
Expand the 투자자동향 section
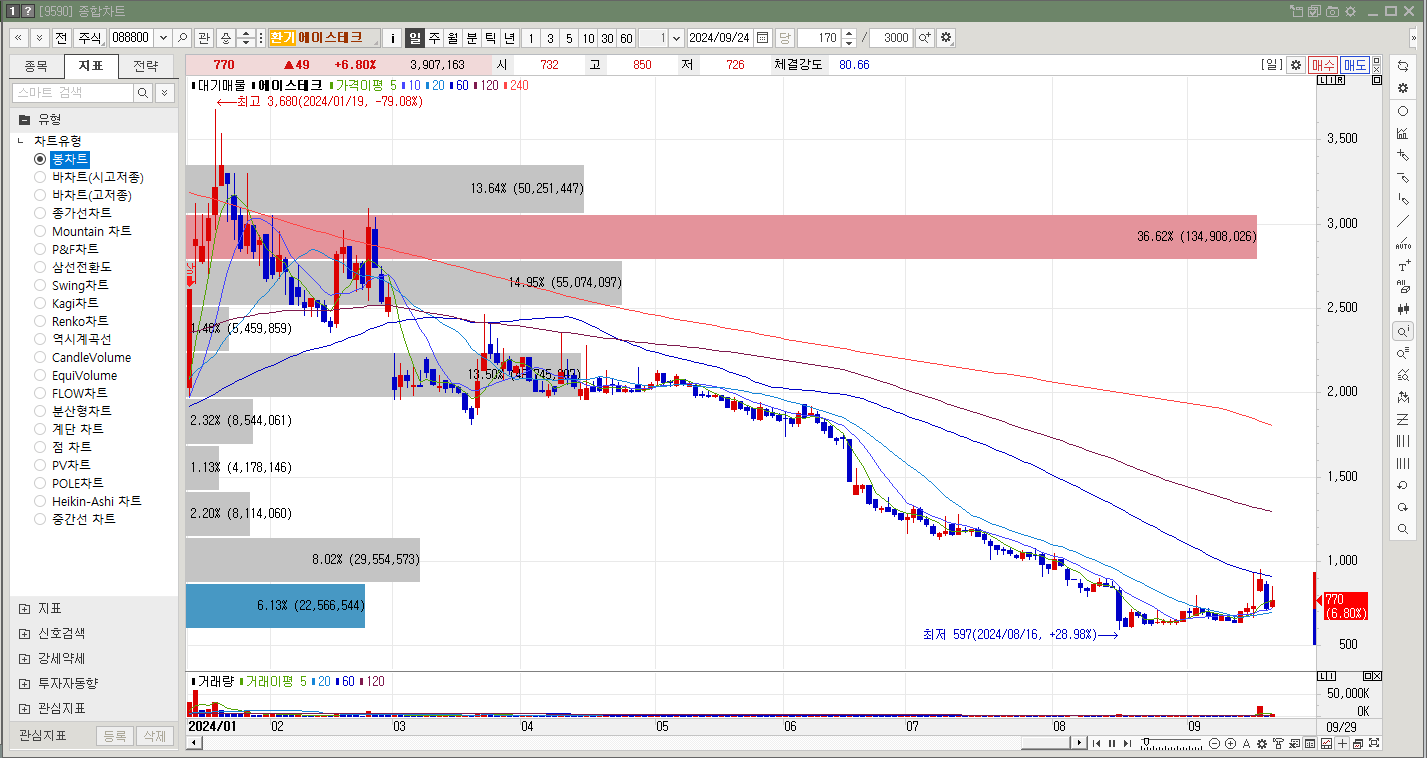coord(24,683)
